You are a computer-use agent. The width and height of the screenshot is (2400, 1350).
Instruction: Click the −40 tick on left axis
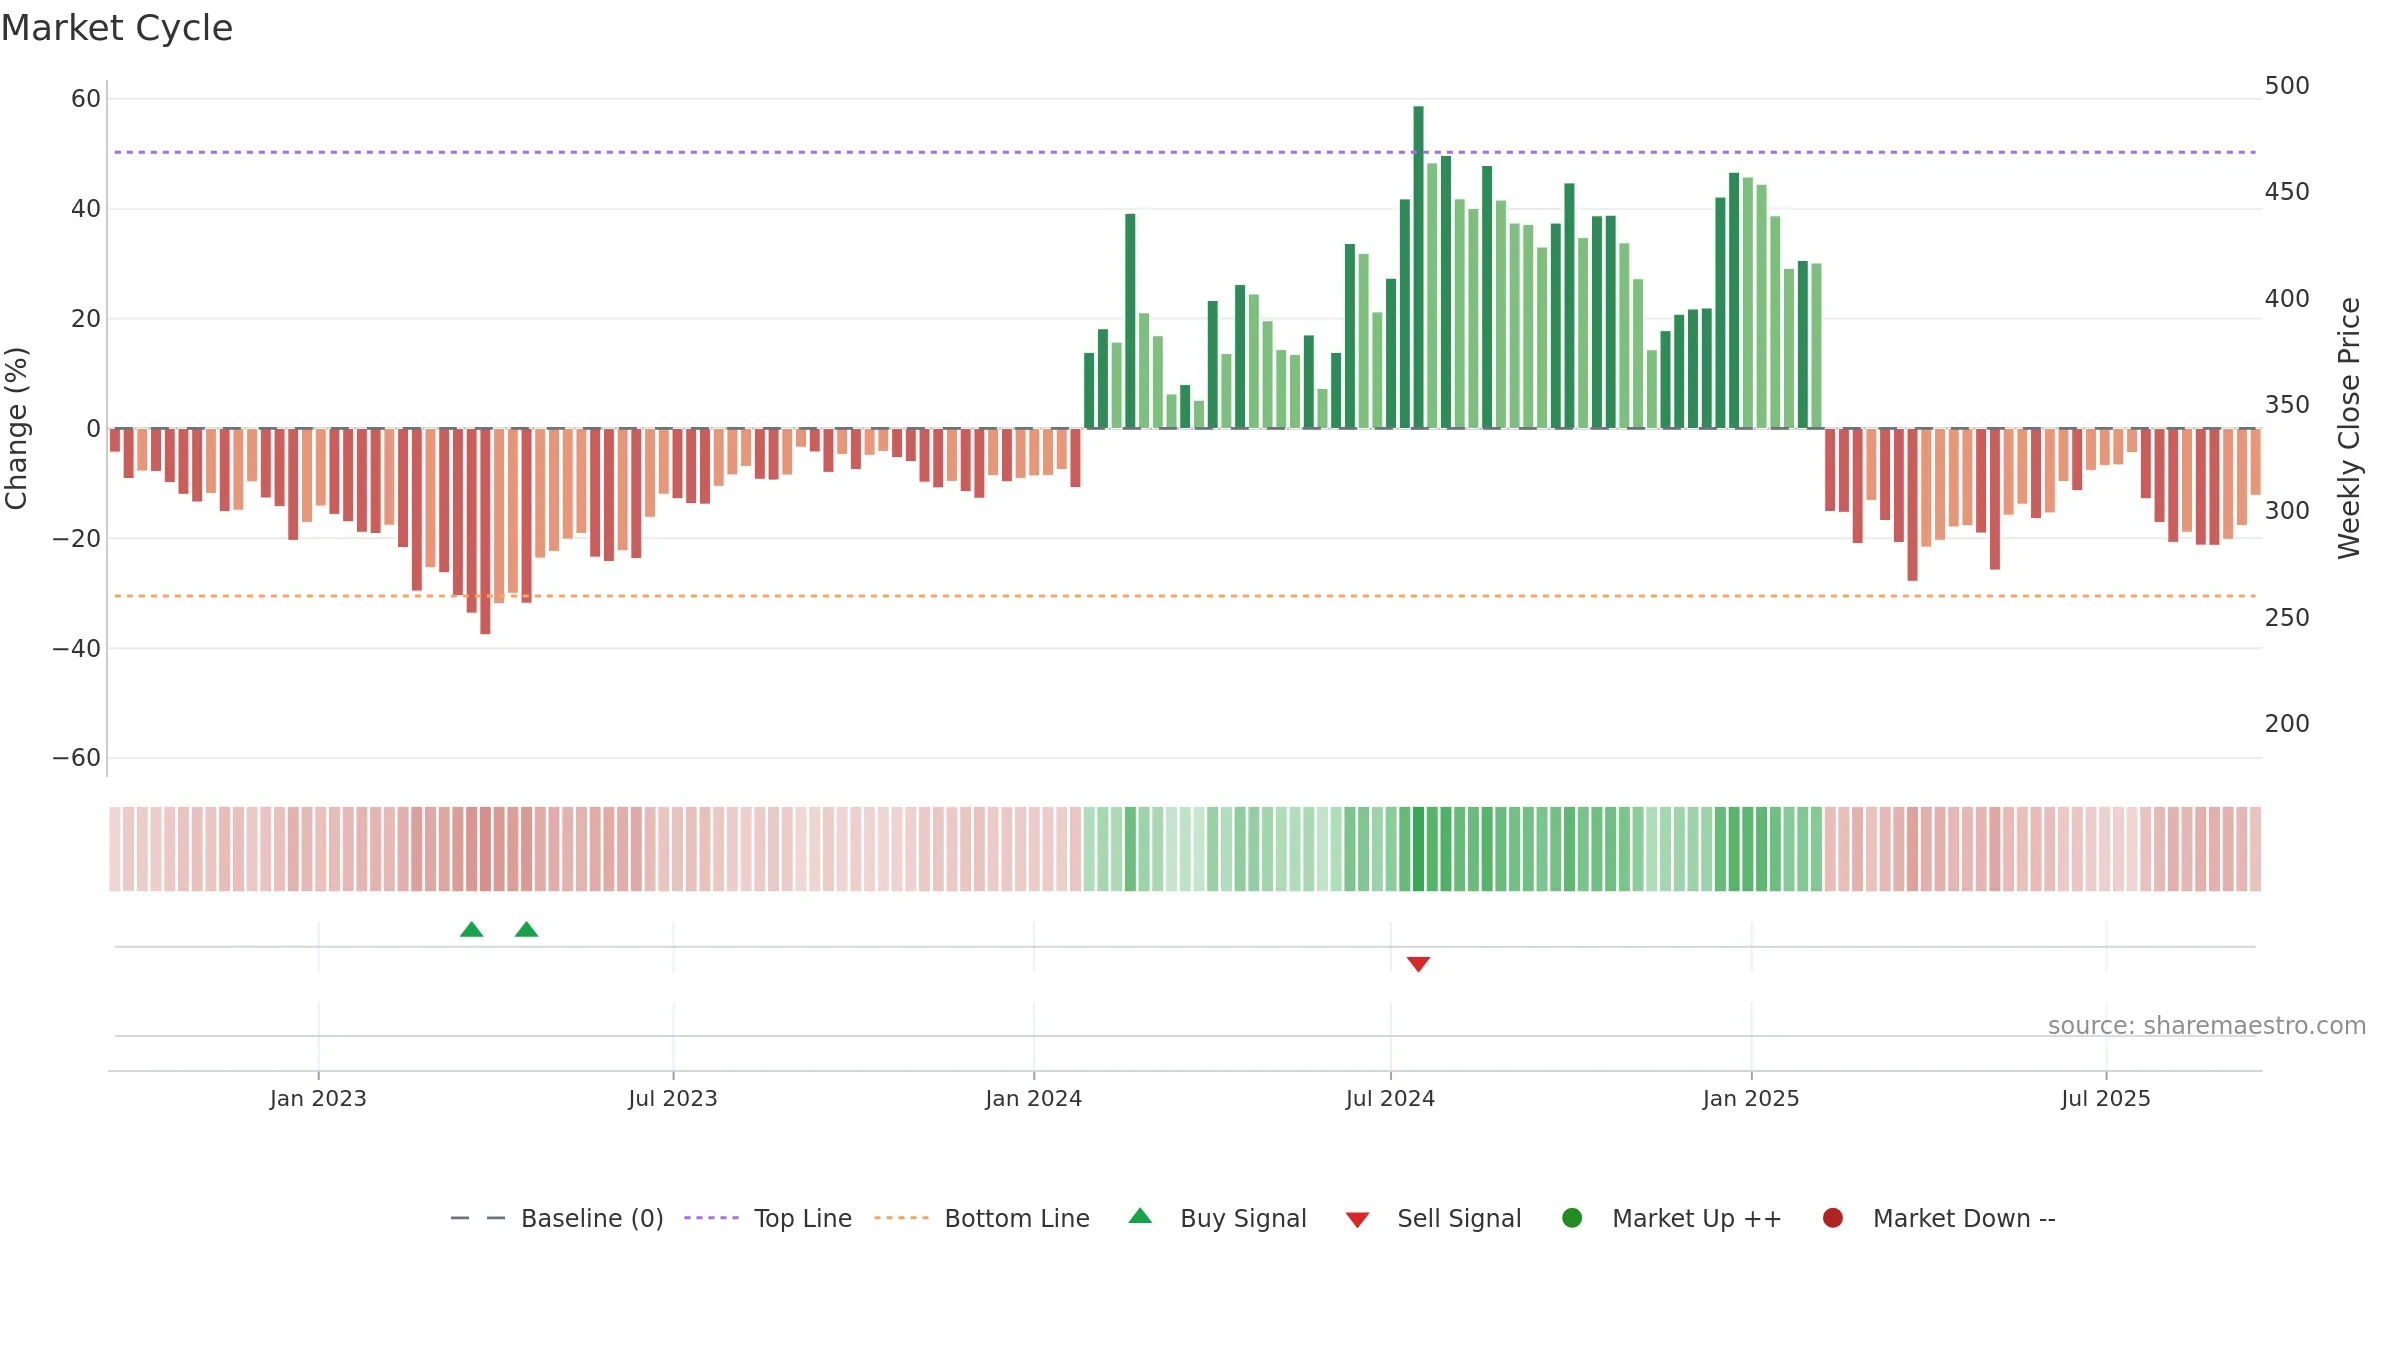77,649
